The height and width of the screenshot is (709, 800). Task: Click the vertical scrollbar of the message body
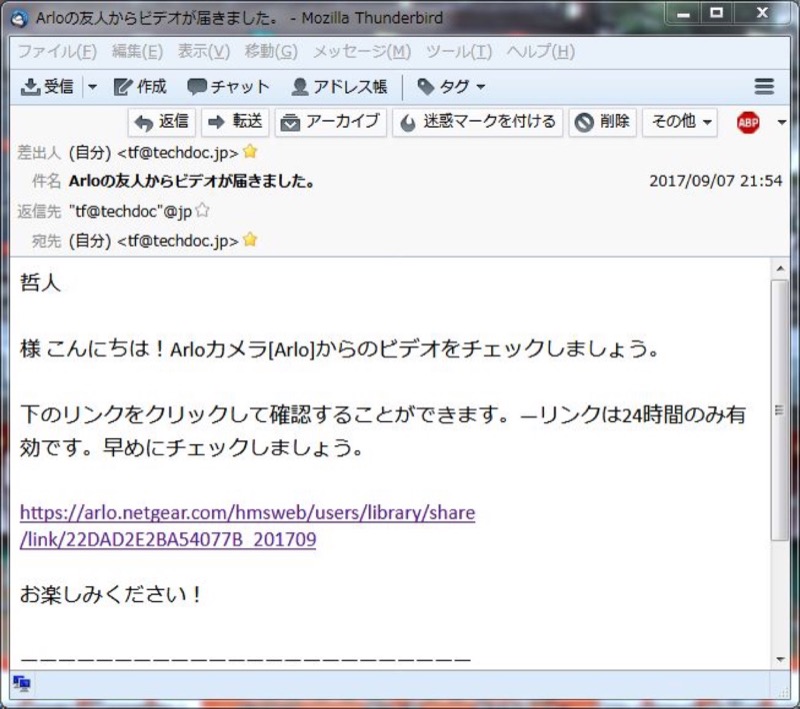coord(780,410)
